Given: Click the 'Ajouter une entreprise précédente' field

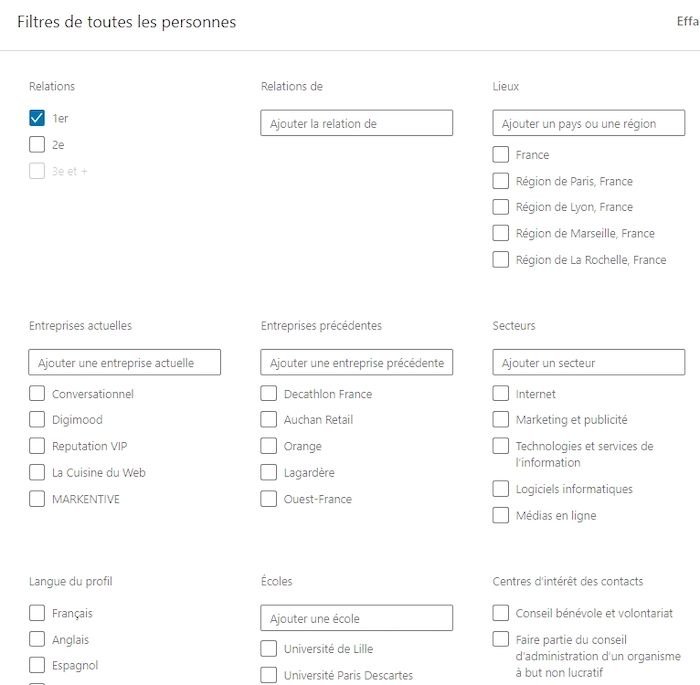Looking at the screenshot, I should [356, 362].
